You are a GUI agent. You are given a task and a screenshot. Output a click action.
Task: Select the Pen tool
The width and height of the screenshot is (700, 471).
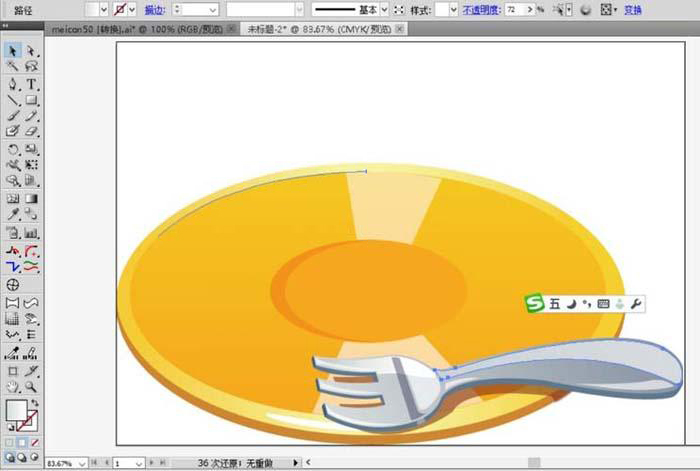12,84
